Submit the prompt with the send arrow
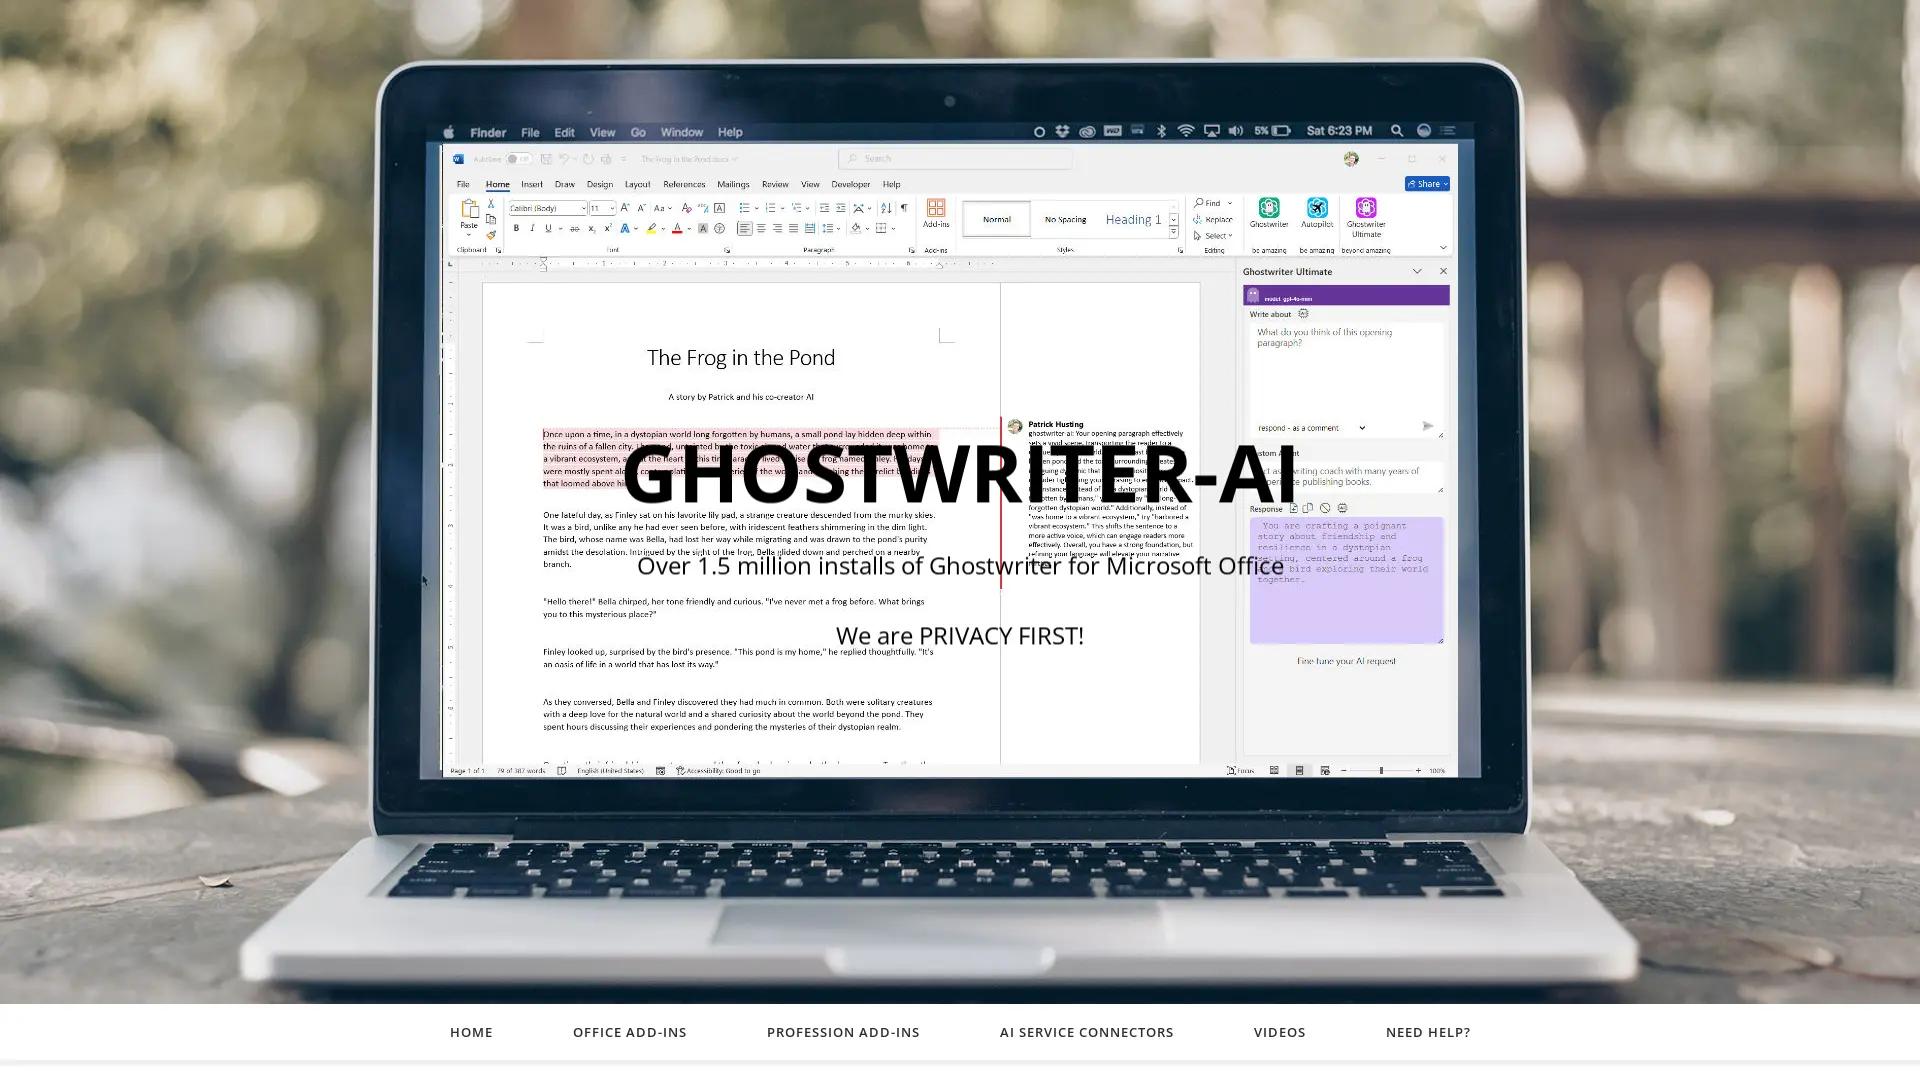 1428,426
